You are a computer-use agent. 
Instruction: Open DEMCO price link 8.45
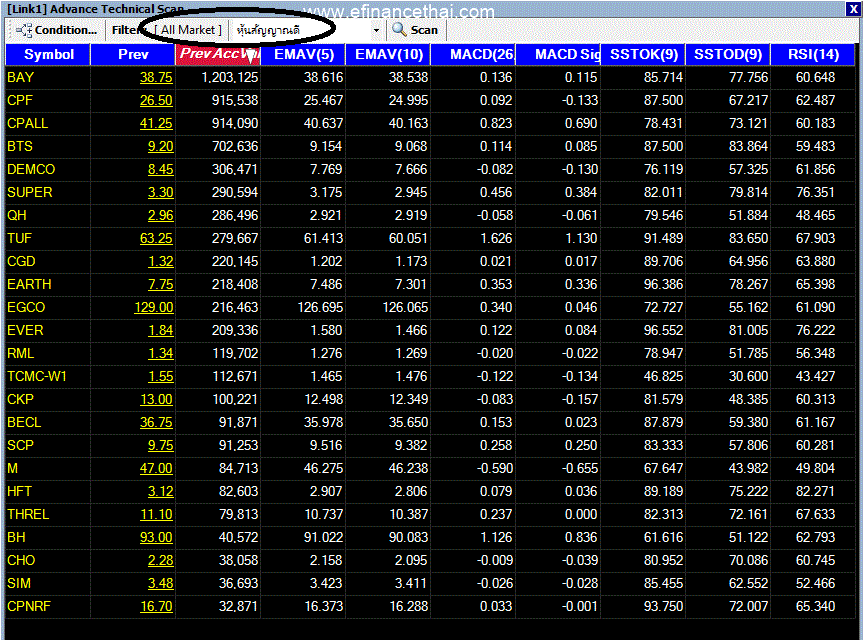pyautogui.click(x=160, y=170)
